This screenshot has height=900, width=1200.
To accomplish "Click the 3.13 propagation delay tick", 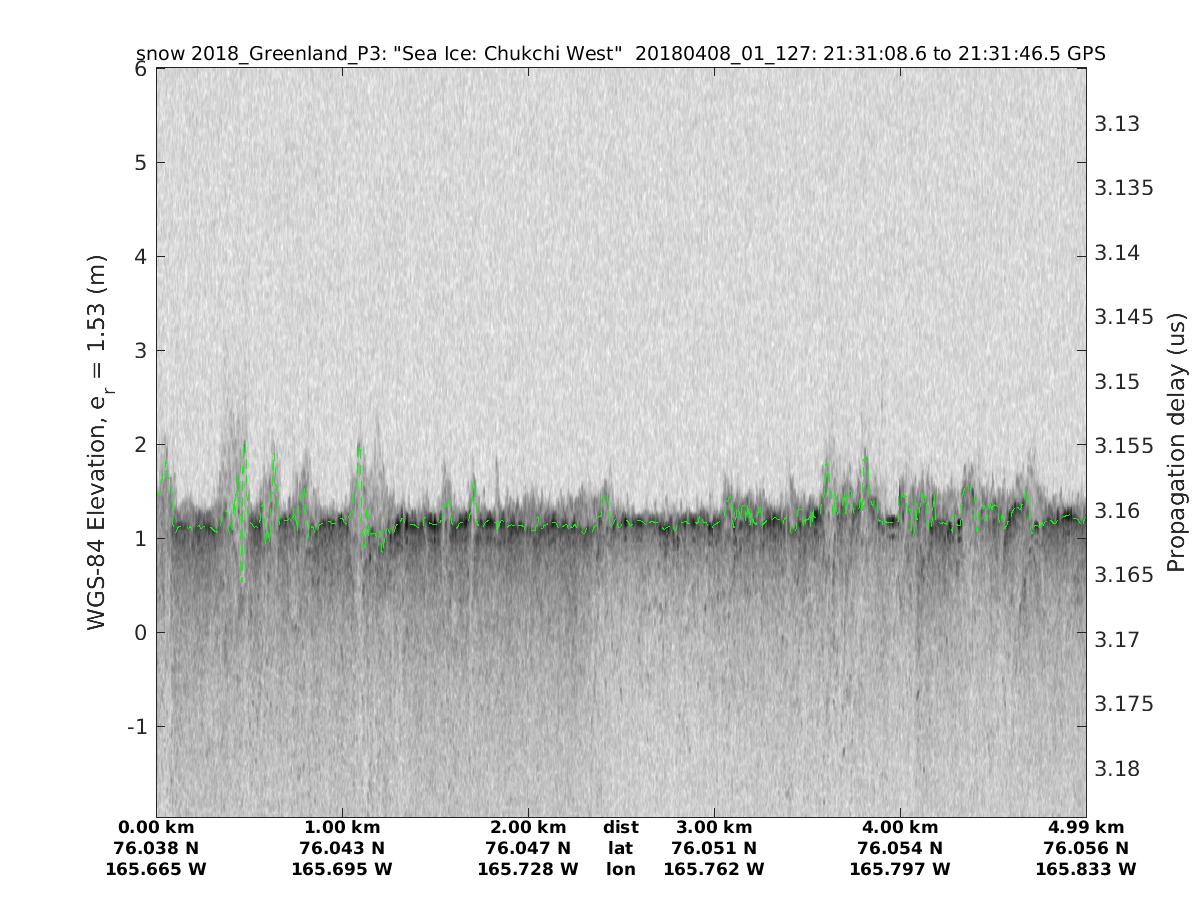I will tap(1118, 124).
